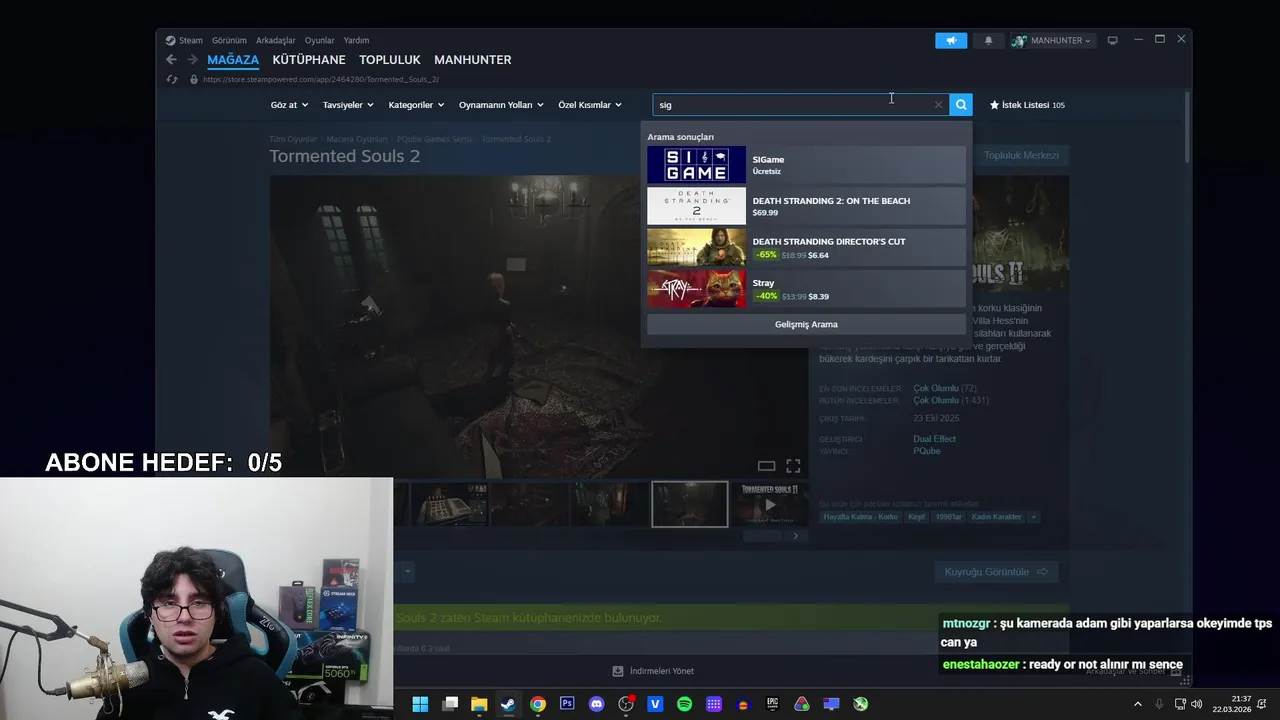Screen dimensions: 1280x720
Task: Clear the search field with the X
Action: click(x=938, y=105)
